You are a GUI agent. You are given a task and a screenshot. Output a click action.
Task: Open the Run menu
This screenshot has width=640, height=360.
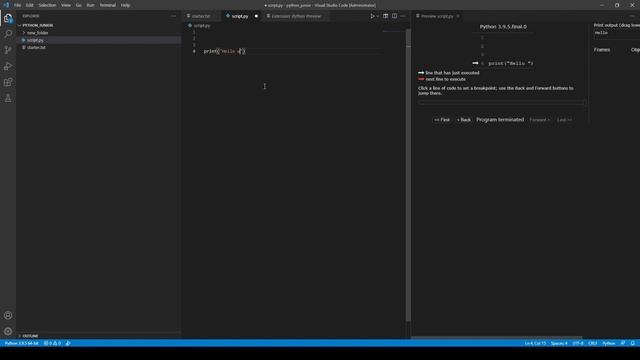91,5
